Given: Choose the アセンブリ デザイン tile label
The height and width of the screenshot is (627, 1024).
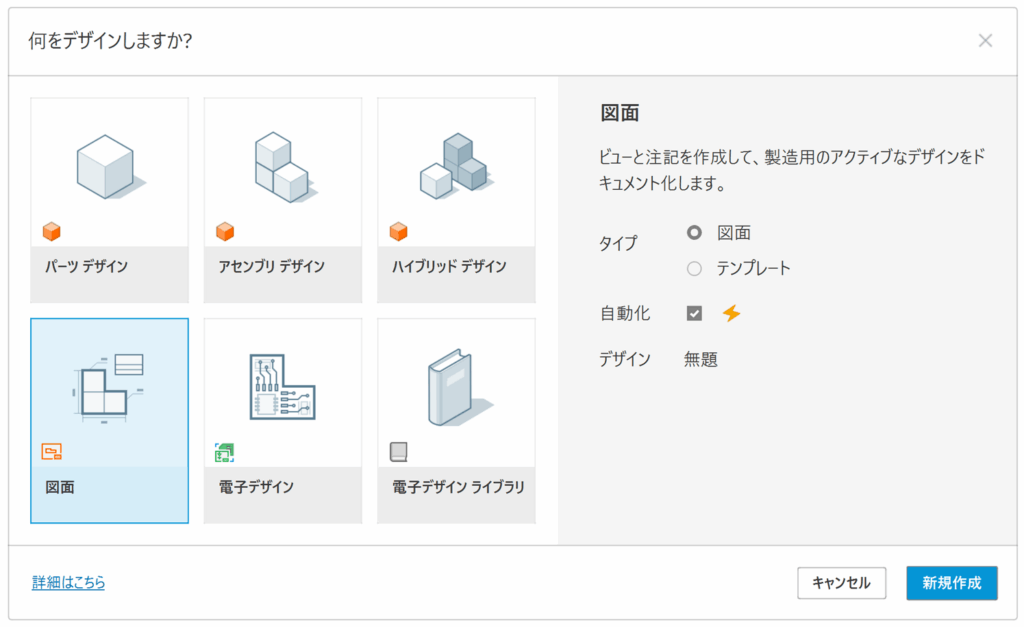Looking at the screenshot, I should (272, 266).
